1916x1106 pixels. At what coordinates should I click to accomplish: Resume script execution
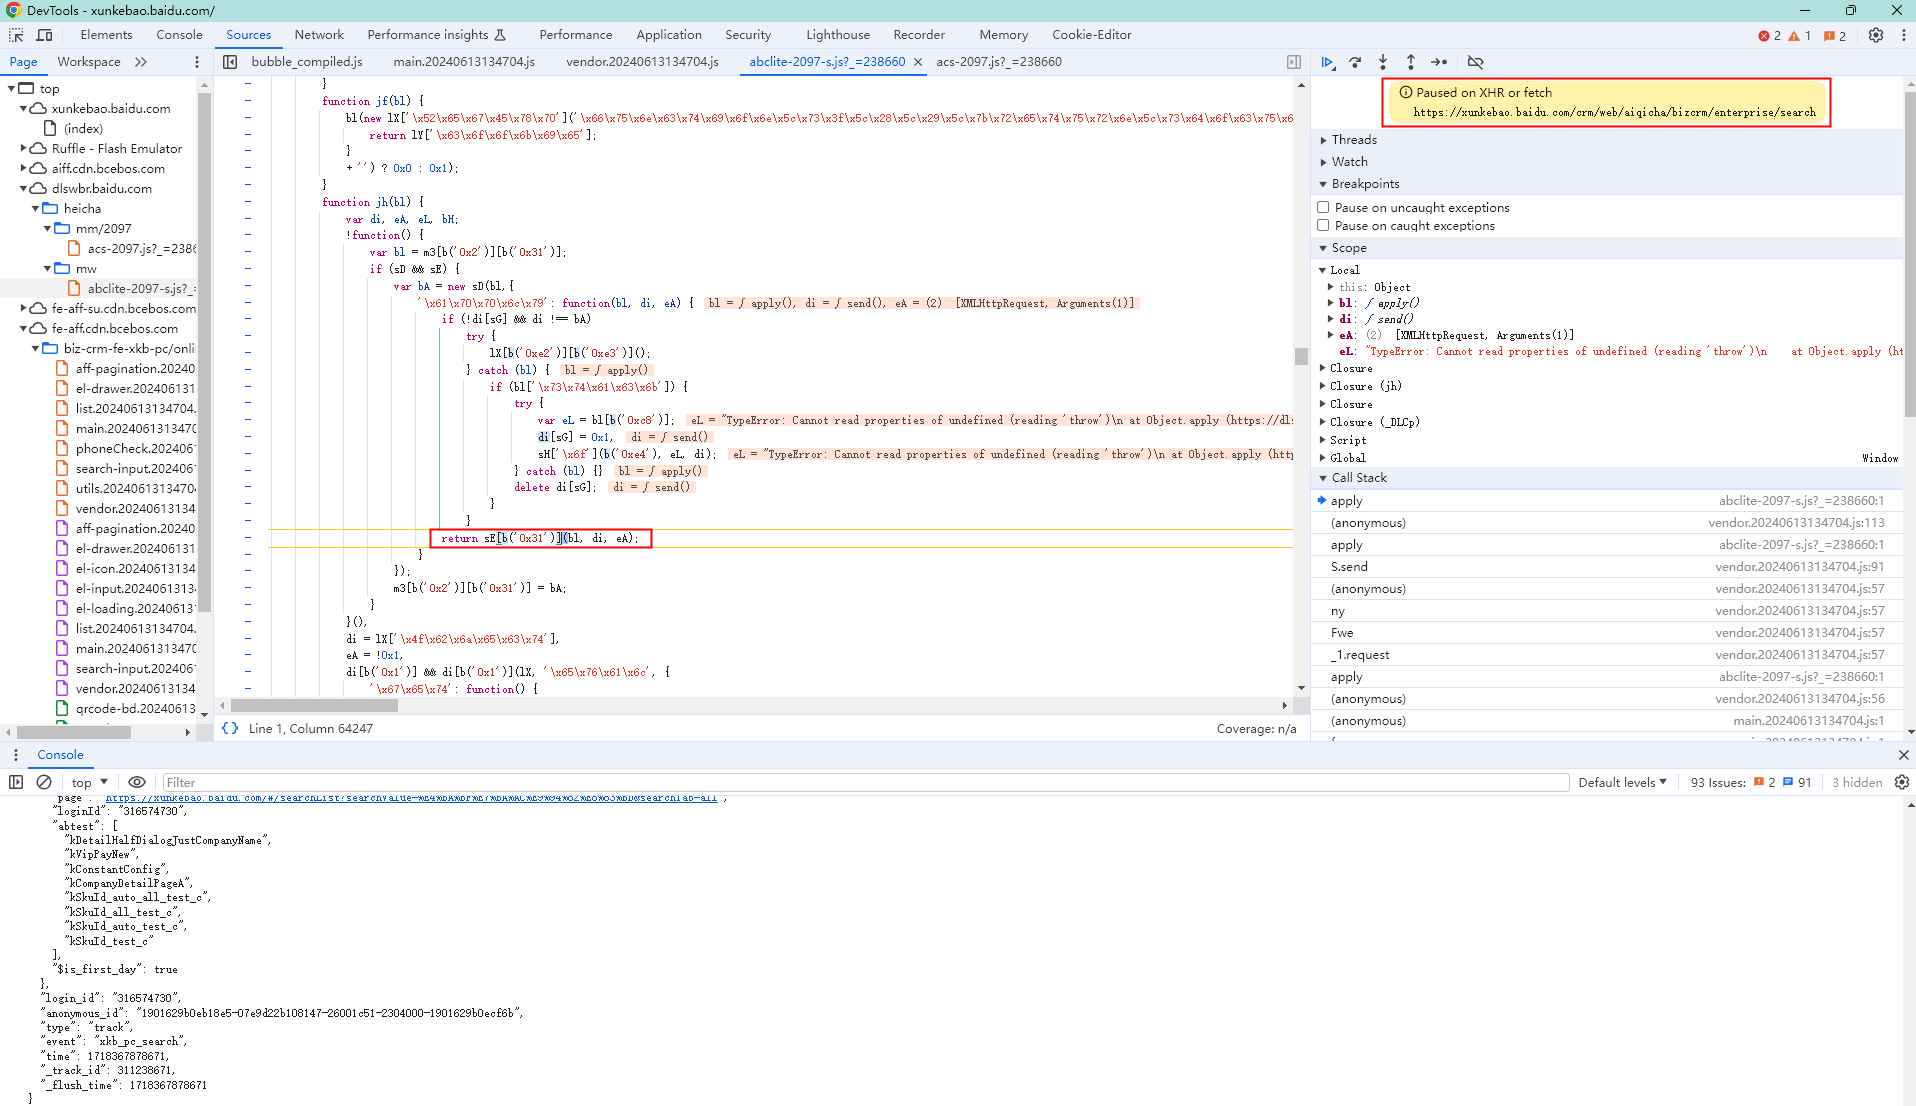1327,62
